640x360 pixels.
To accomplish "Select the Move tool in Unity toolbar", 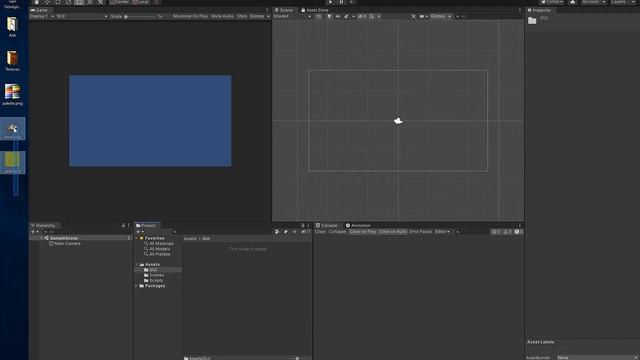I will point(47,2).
